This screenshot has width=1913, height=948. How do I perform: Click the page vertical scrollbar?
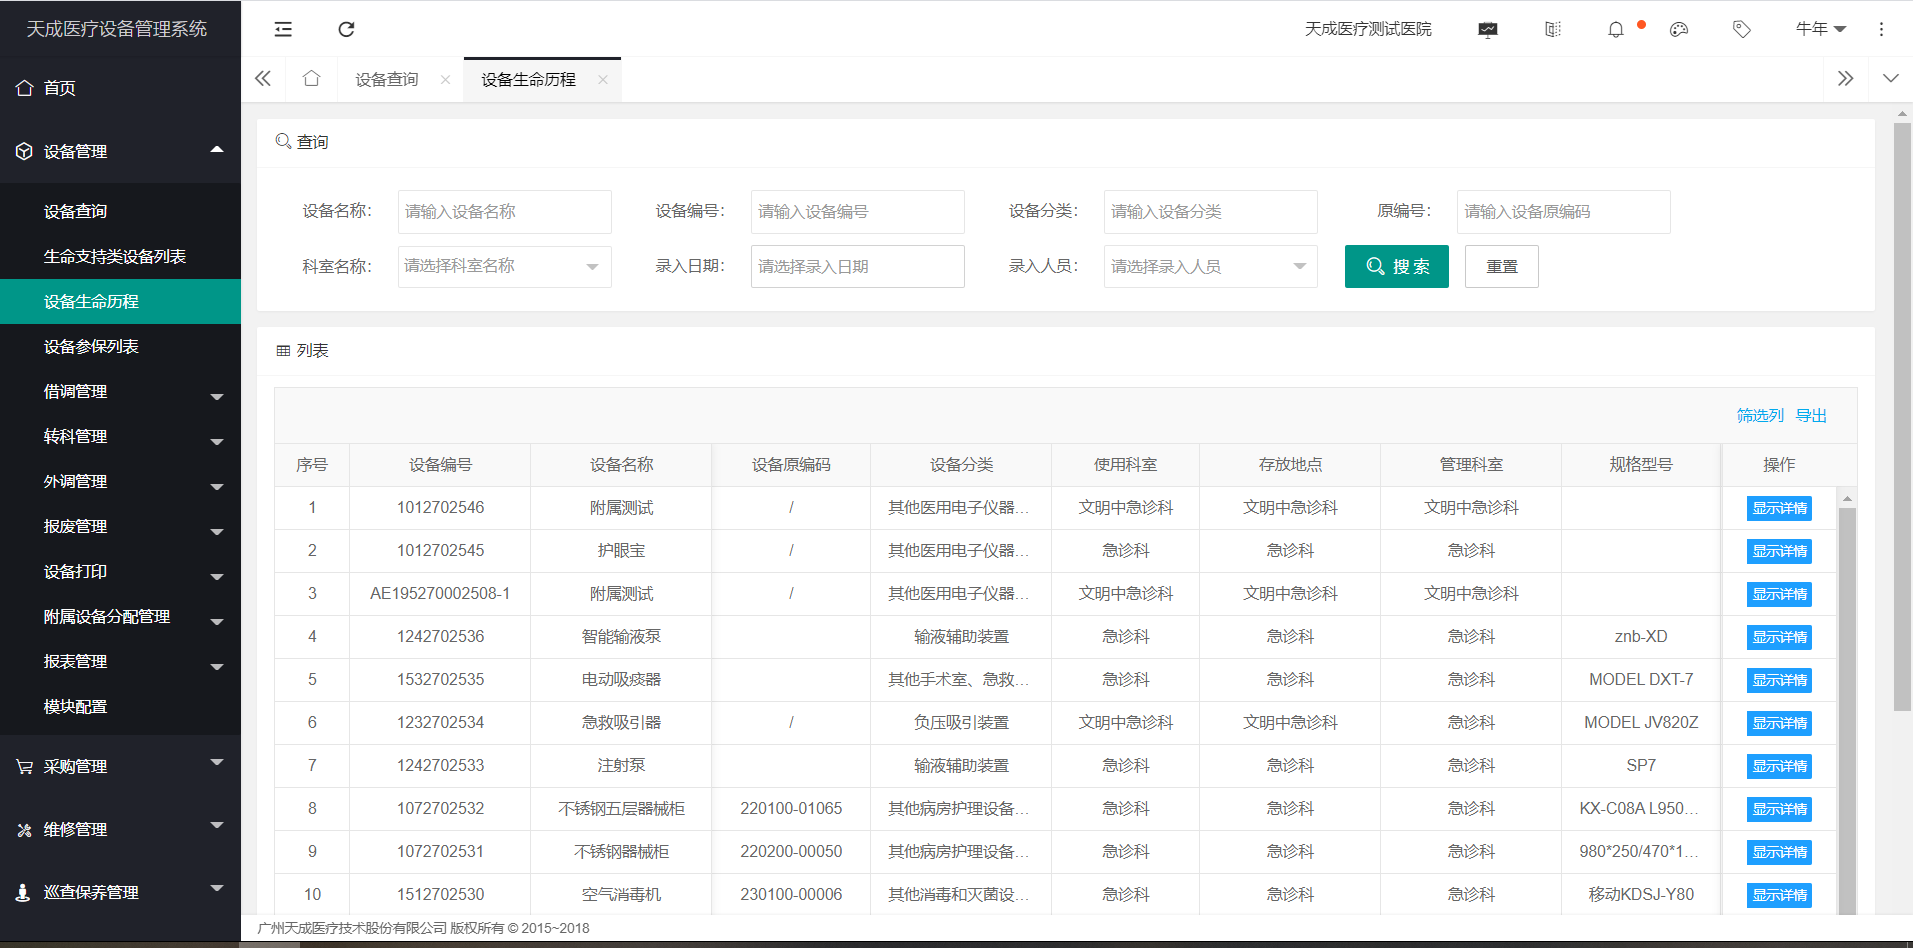pyautogui.click(x=1902, y=417)
